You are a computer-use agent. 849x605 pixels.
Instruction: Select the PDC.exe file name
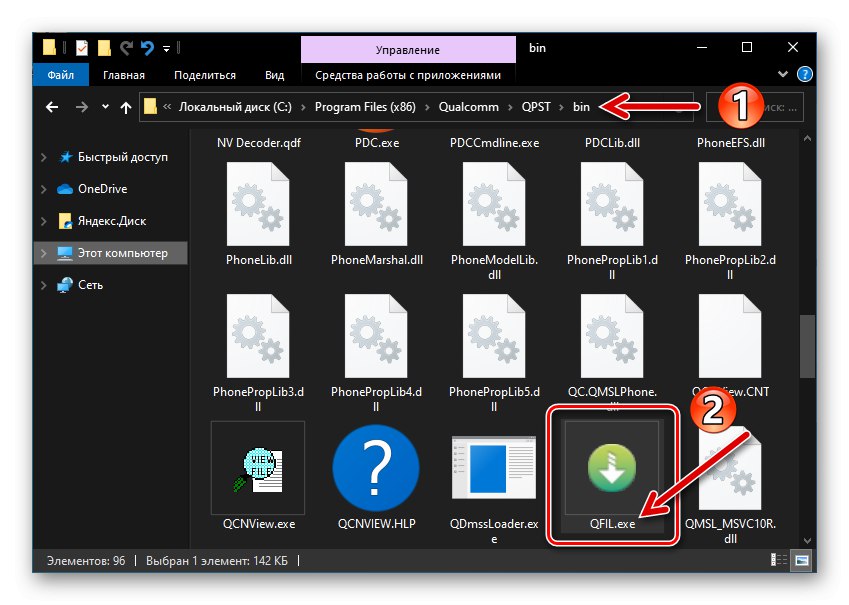[376, 143]
